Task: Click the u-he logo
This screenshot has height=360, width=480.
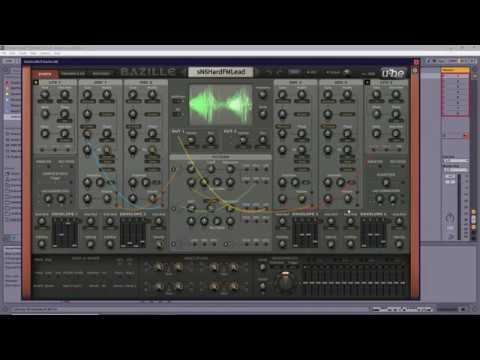Action: click(x=393, y=73)
